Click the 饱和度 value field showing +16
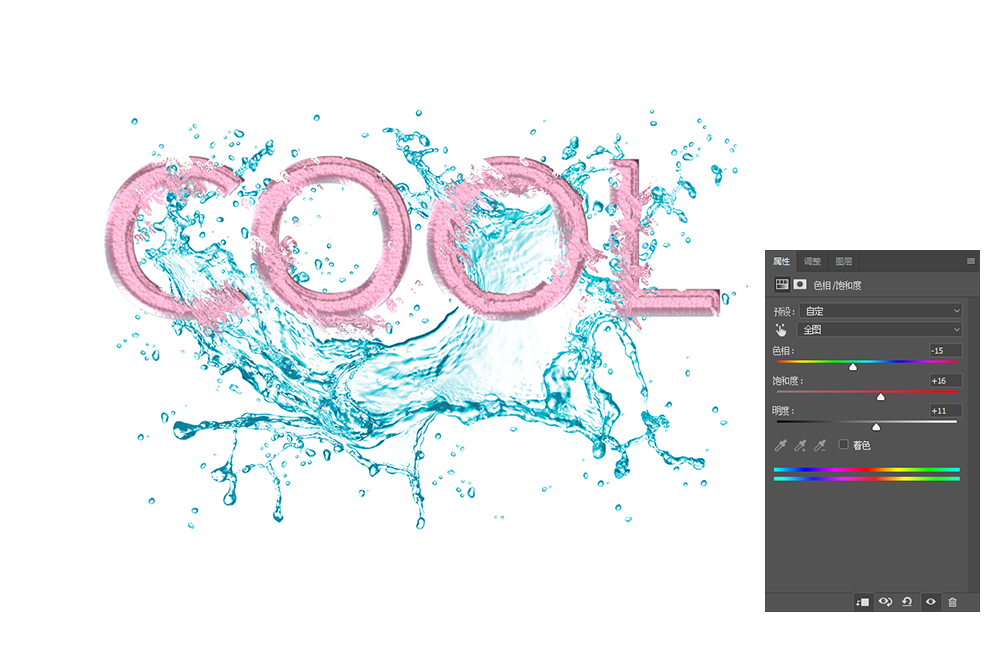 click(x=945, y=380)
